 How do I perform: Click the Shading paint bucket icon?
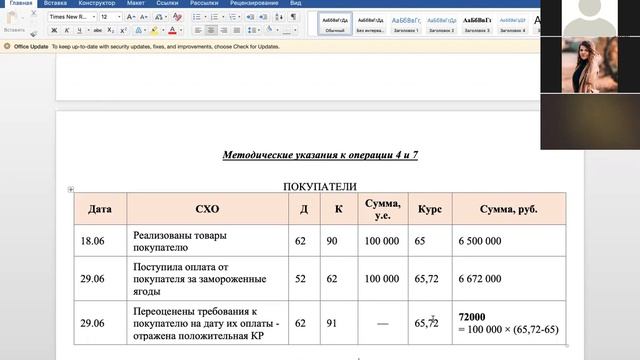[269, 29]
